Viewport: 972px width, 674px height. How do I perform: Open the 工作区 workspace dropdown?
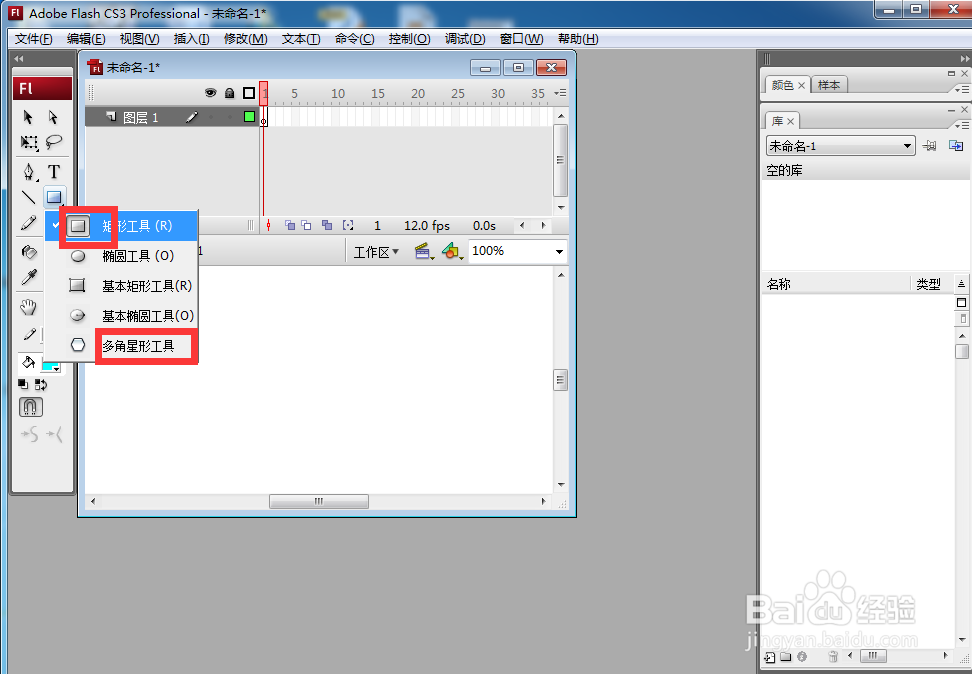(x=376, y=252)
